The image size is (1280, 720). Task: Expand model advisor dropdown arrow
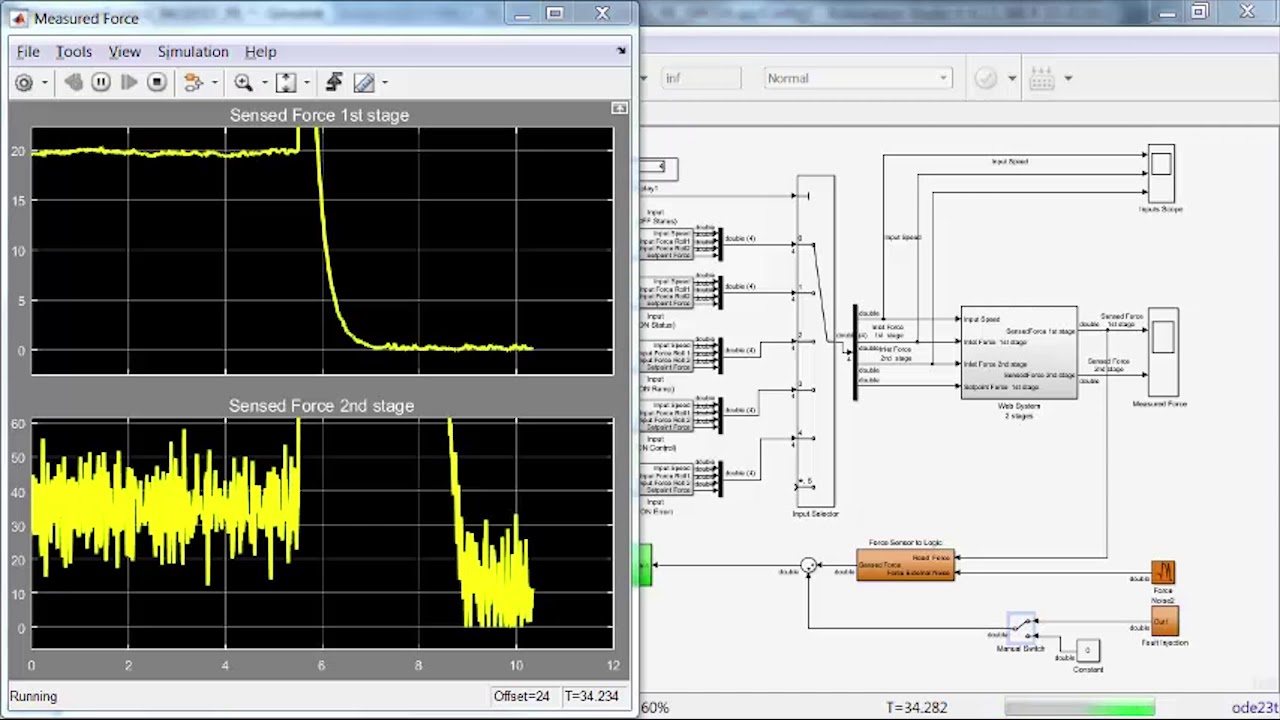click(1012, 78)
